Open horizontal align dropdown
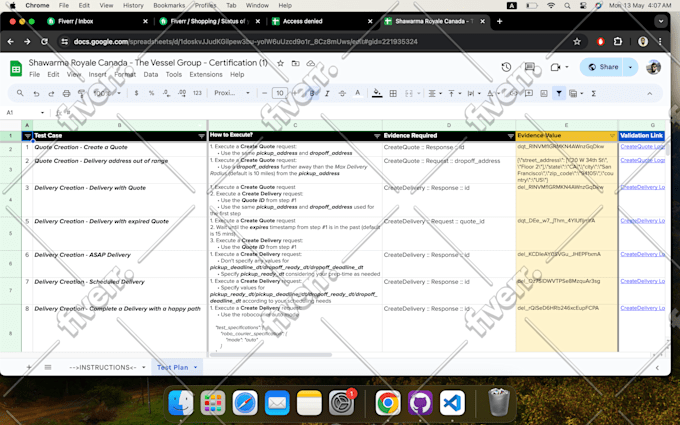Image resolution: width=680 pixels, height=425 pixels. point(434,93)
